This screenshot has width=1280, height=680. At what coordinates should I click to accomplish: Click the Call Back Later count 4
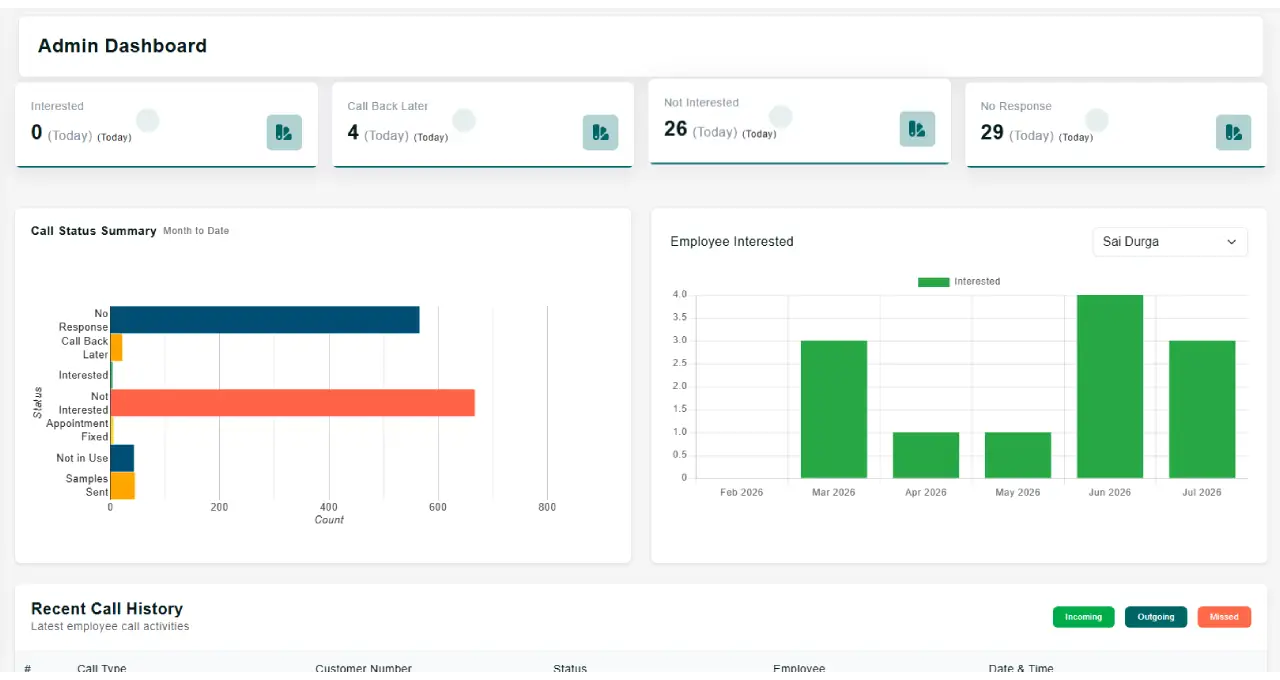(x=353, y=133)
